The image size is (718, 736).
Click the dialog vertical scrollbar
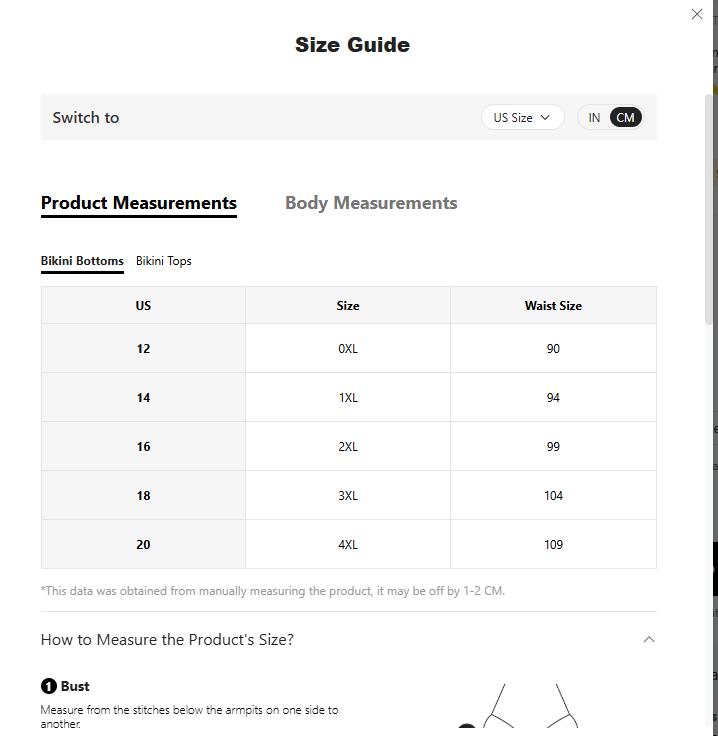(710, 210)
